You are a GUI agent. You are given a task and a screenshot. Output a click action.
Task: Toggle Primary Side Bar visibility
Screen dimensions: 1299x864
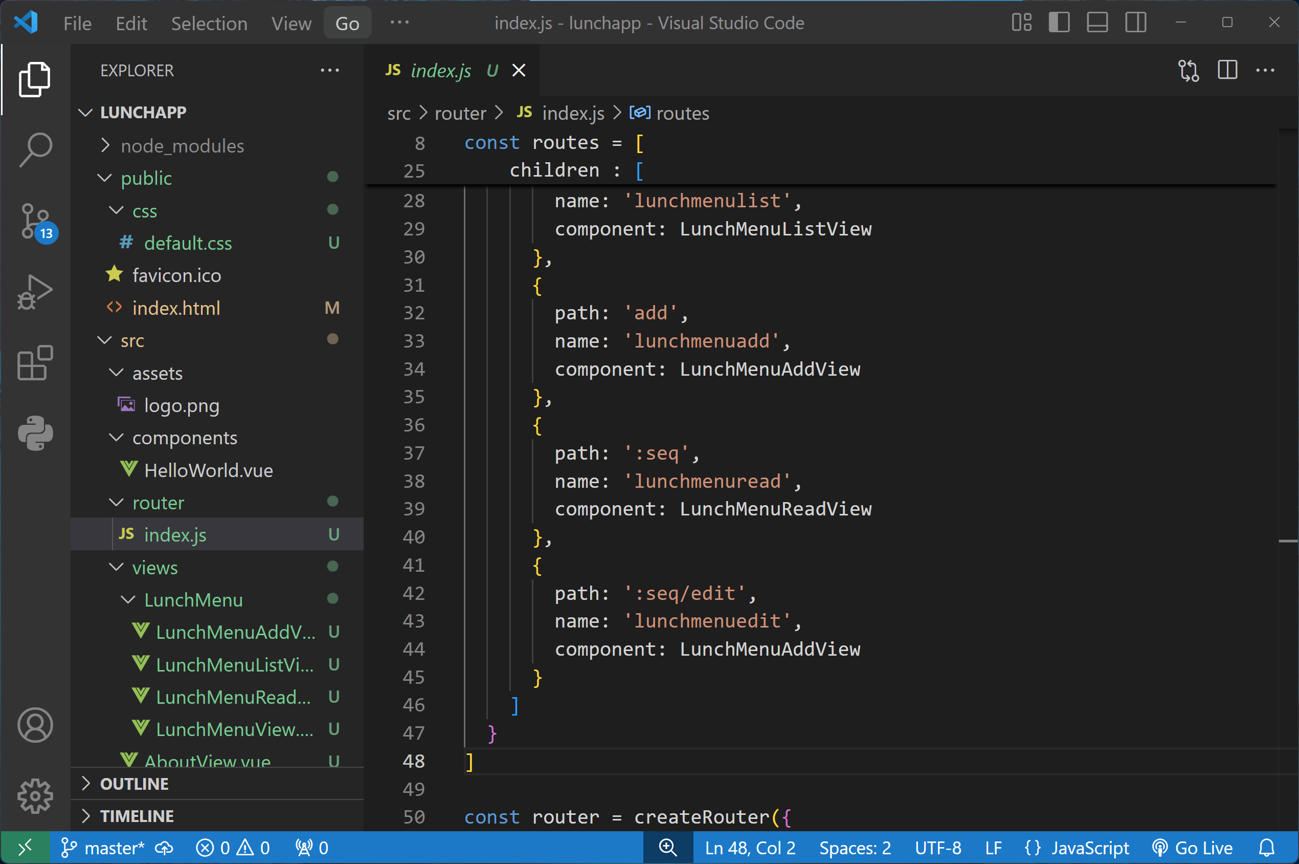1059,22
